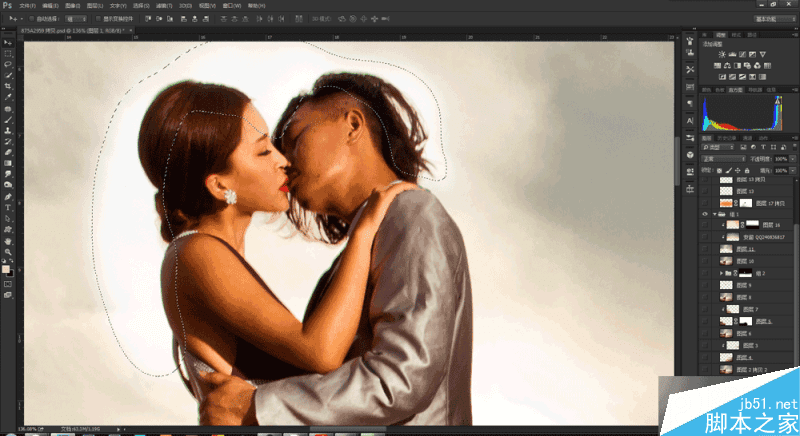This screenshot has height=436, width=800.
Task: Switch to the 历史记录 history tab
Action: point(725,138)
